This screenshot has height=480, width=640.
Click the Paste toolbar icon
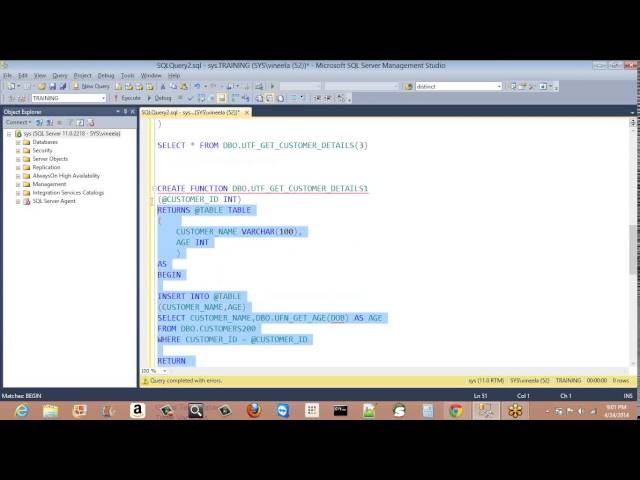(184, 87)
